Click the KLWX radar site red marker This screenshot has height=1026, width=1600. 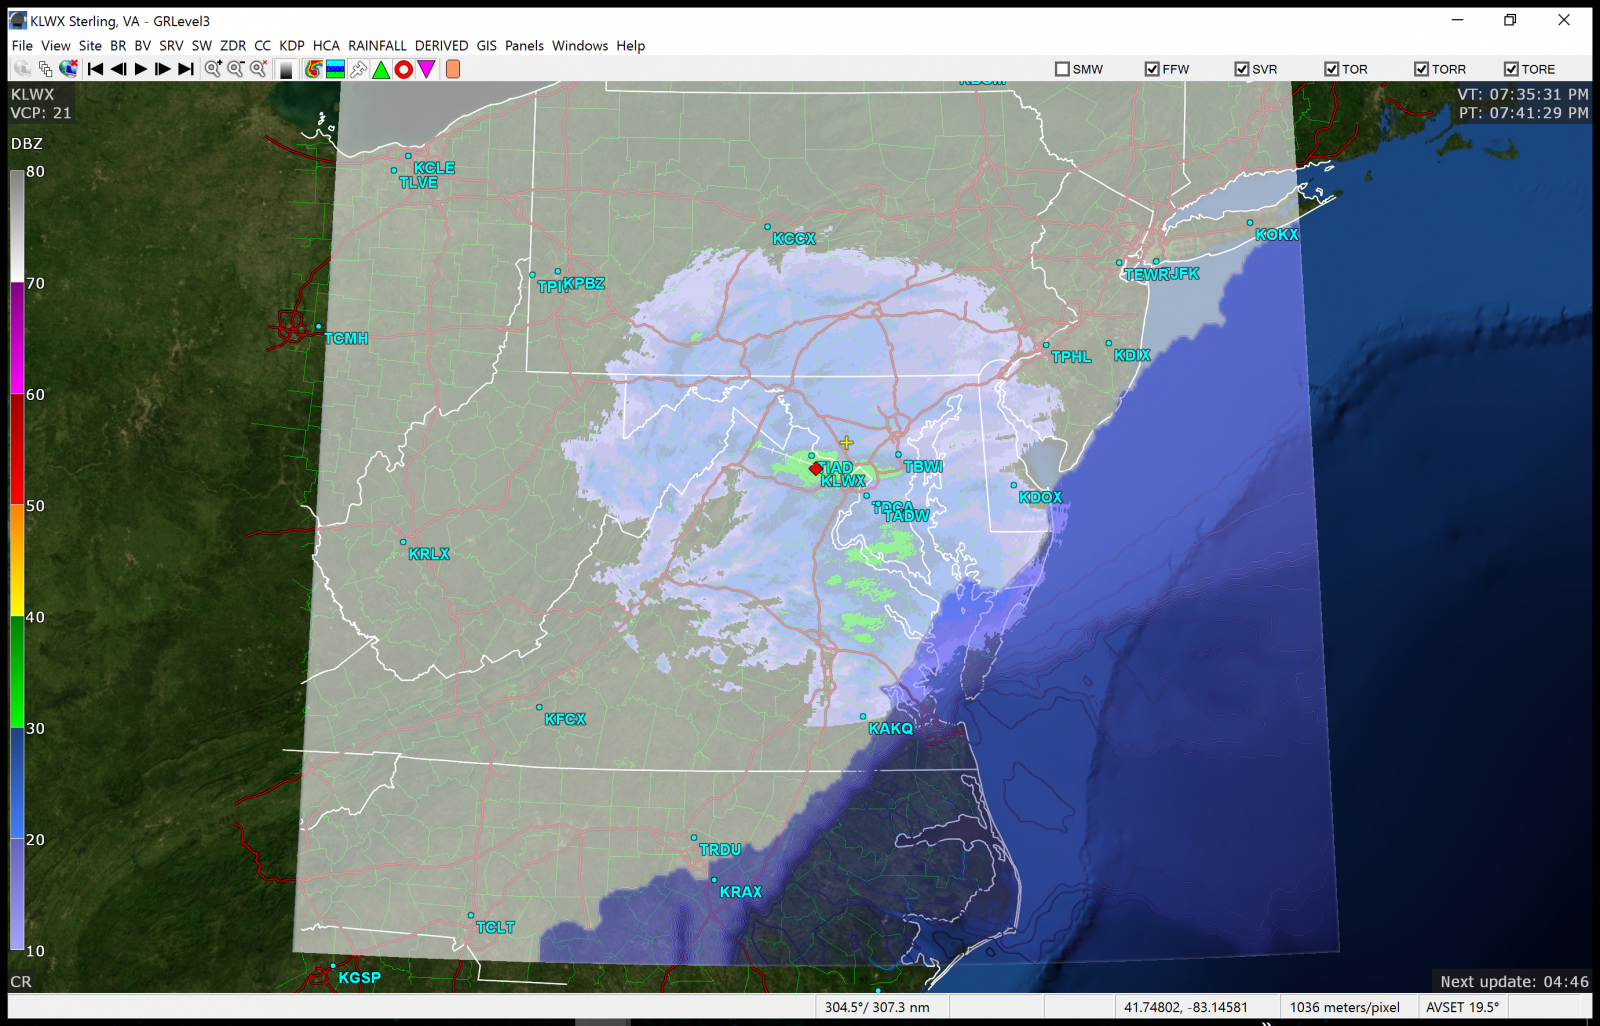coord(816,468)
